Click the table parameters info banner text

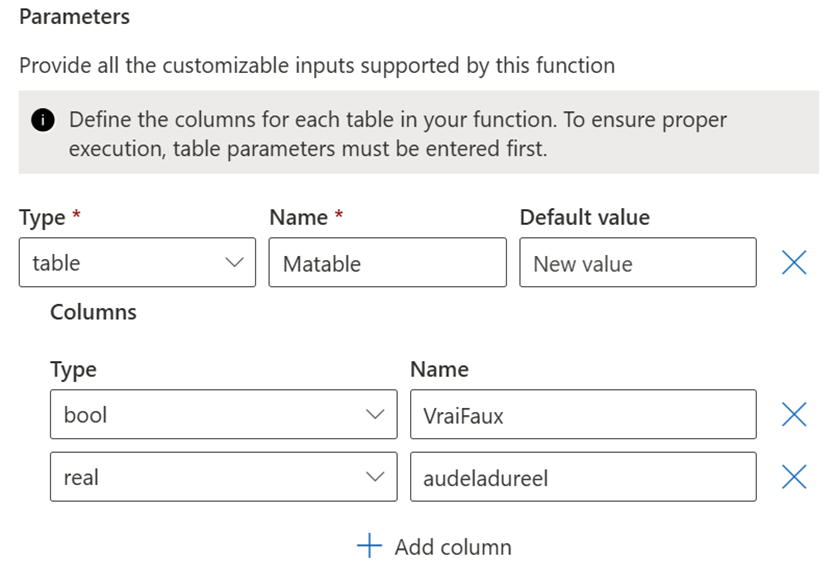tap(400, 133)
